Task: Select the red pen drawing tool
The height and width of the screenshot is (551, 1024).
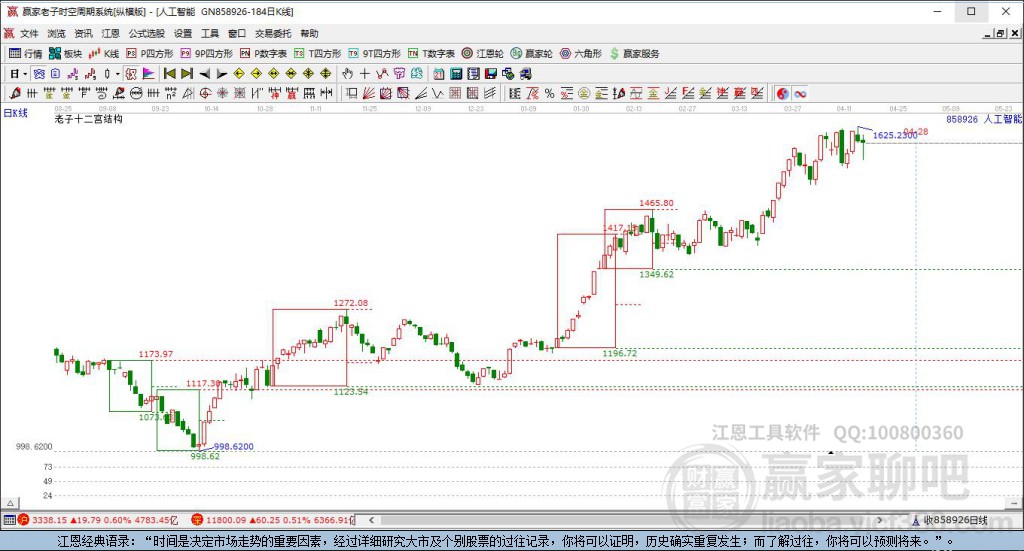Action: (14, 93)
